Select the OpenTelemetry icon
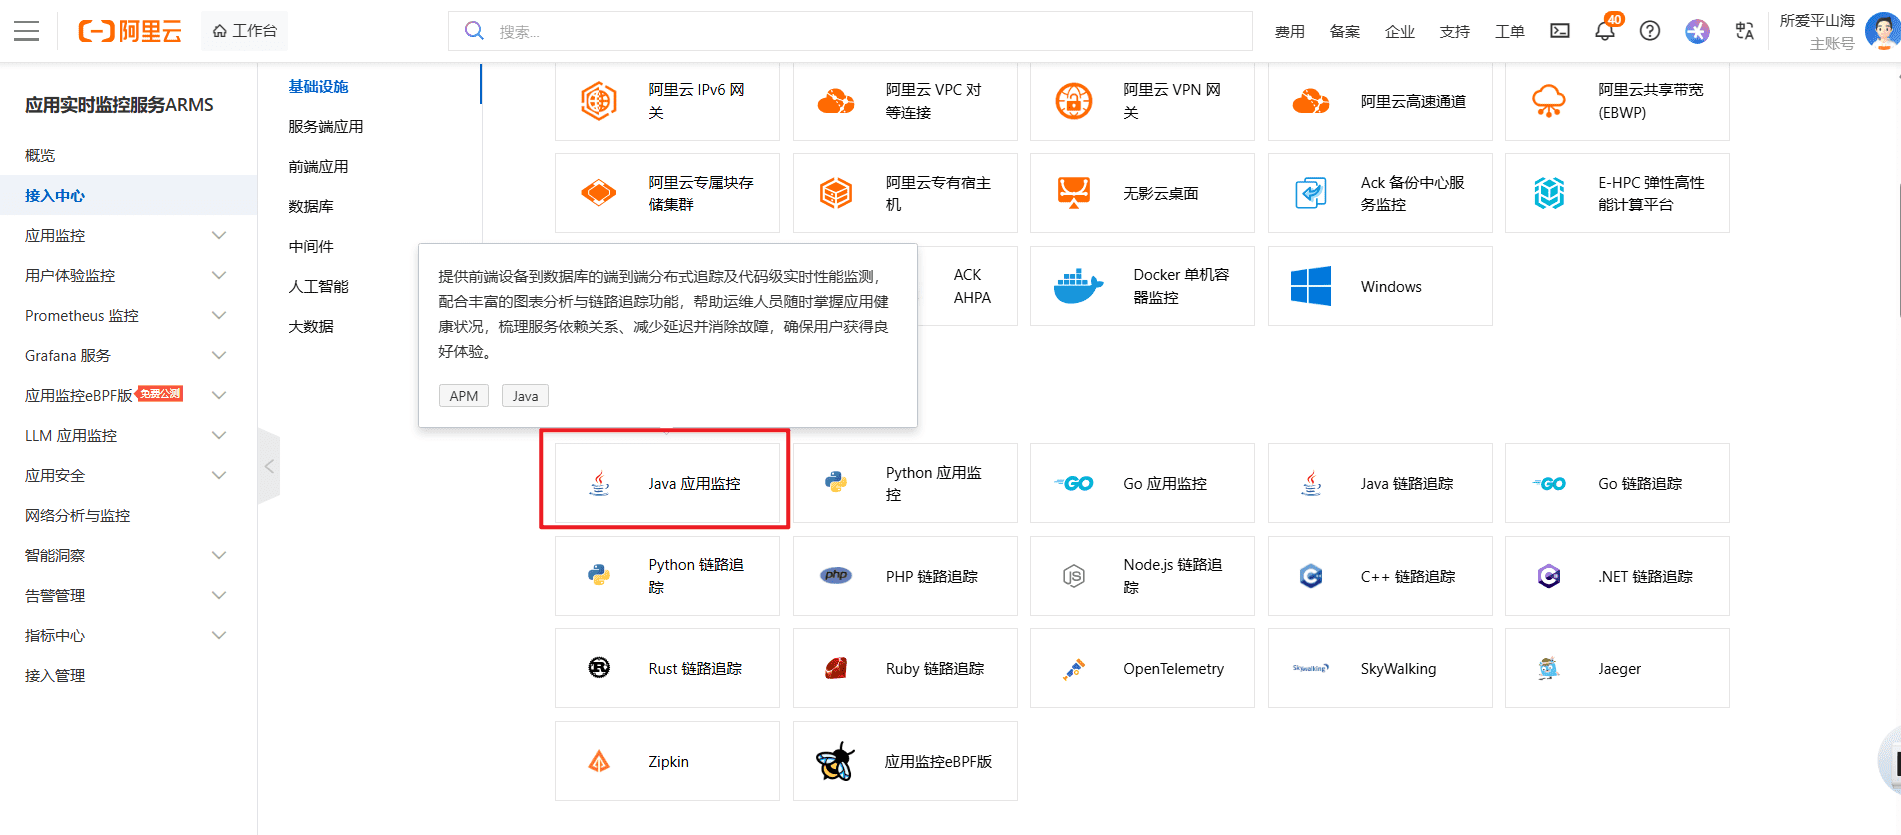 pos(1074,668)
